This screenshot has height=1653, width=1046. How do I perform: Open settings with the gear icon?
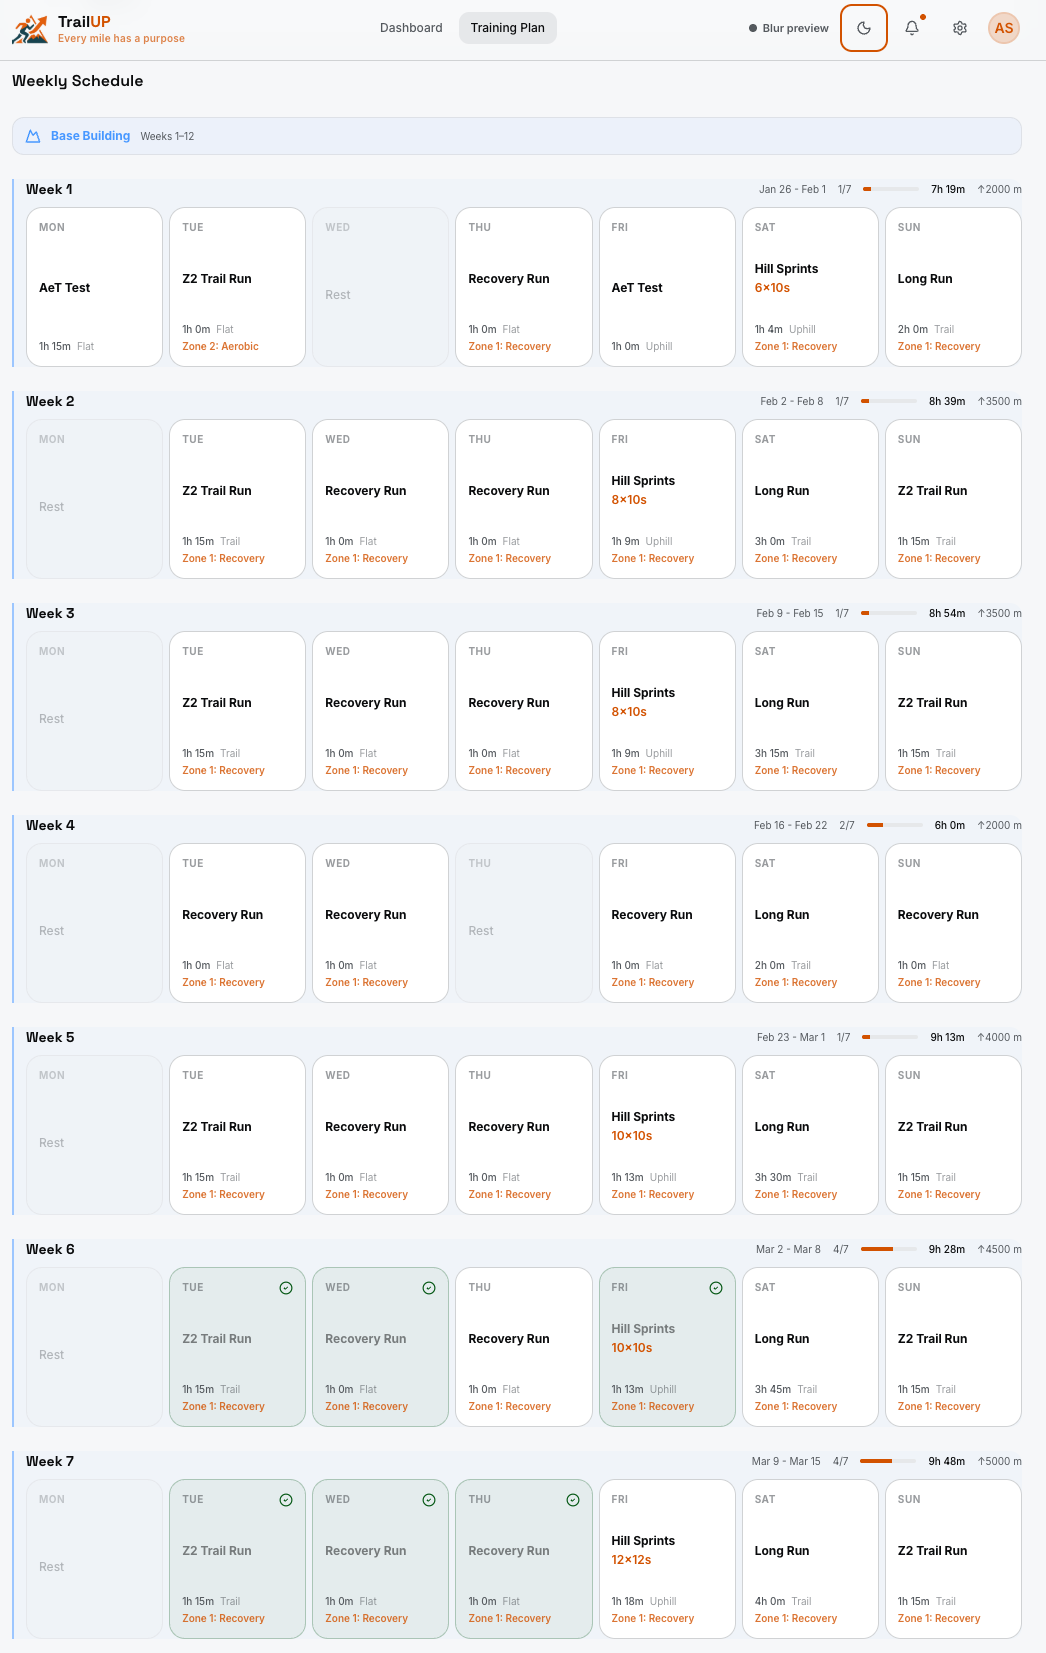(960, 28)
